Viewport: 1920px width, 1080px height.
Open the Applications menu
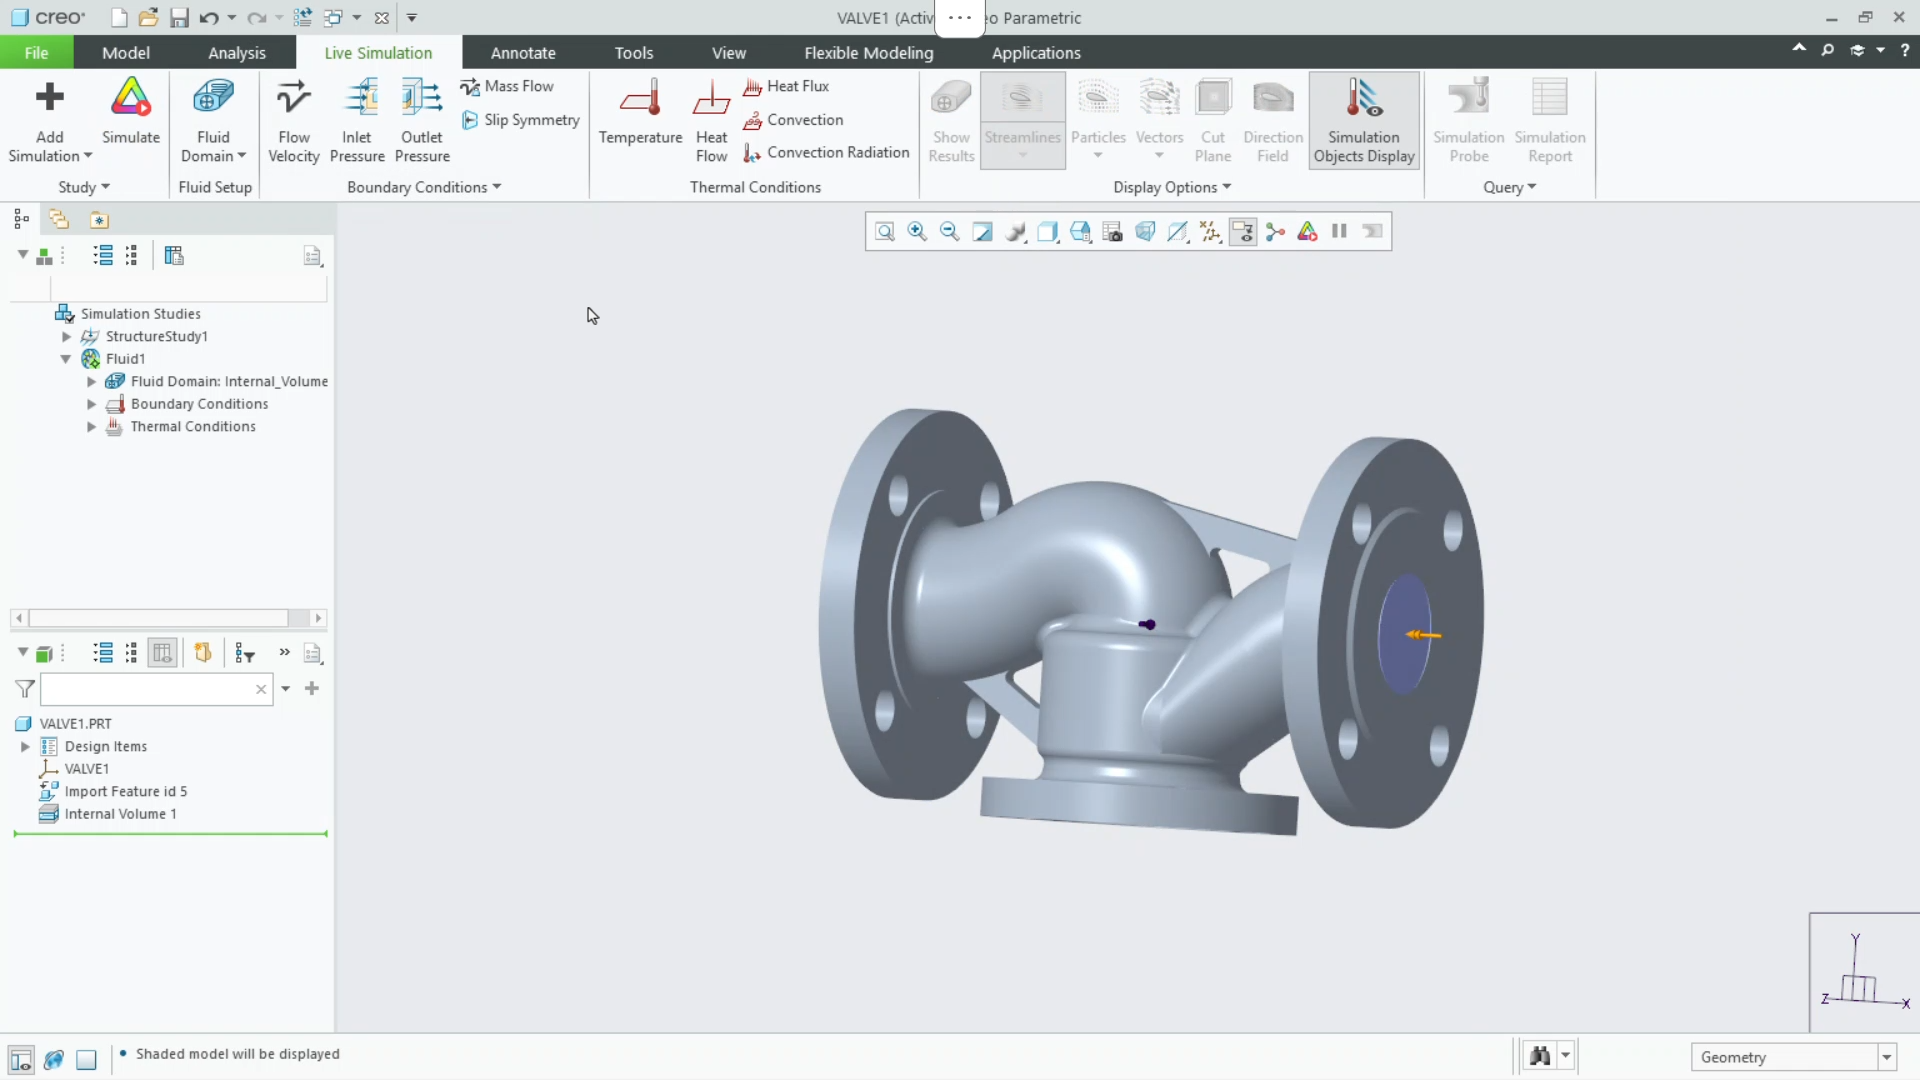pyautogui.click(x=1036, y=52)
